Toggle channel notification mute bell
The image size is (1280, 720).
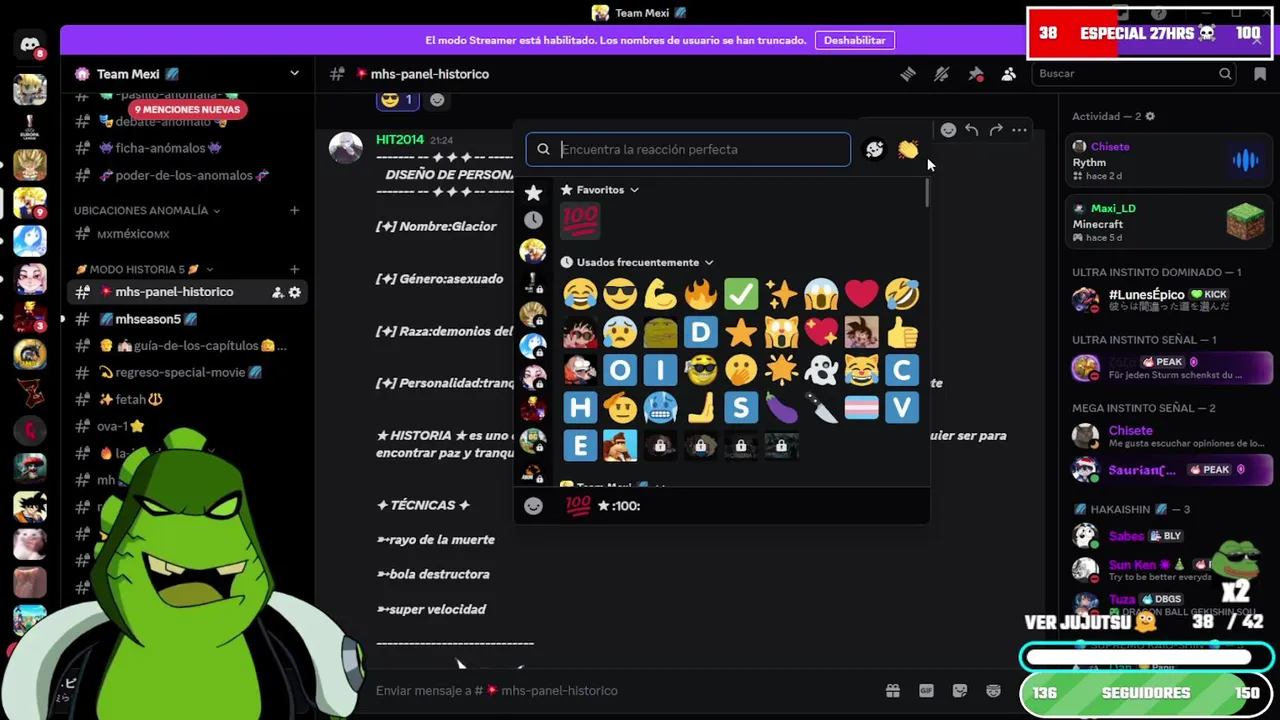click(941, 74)
